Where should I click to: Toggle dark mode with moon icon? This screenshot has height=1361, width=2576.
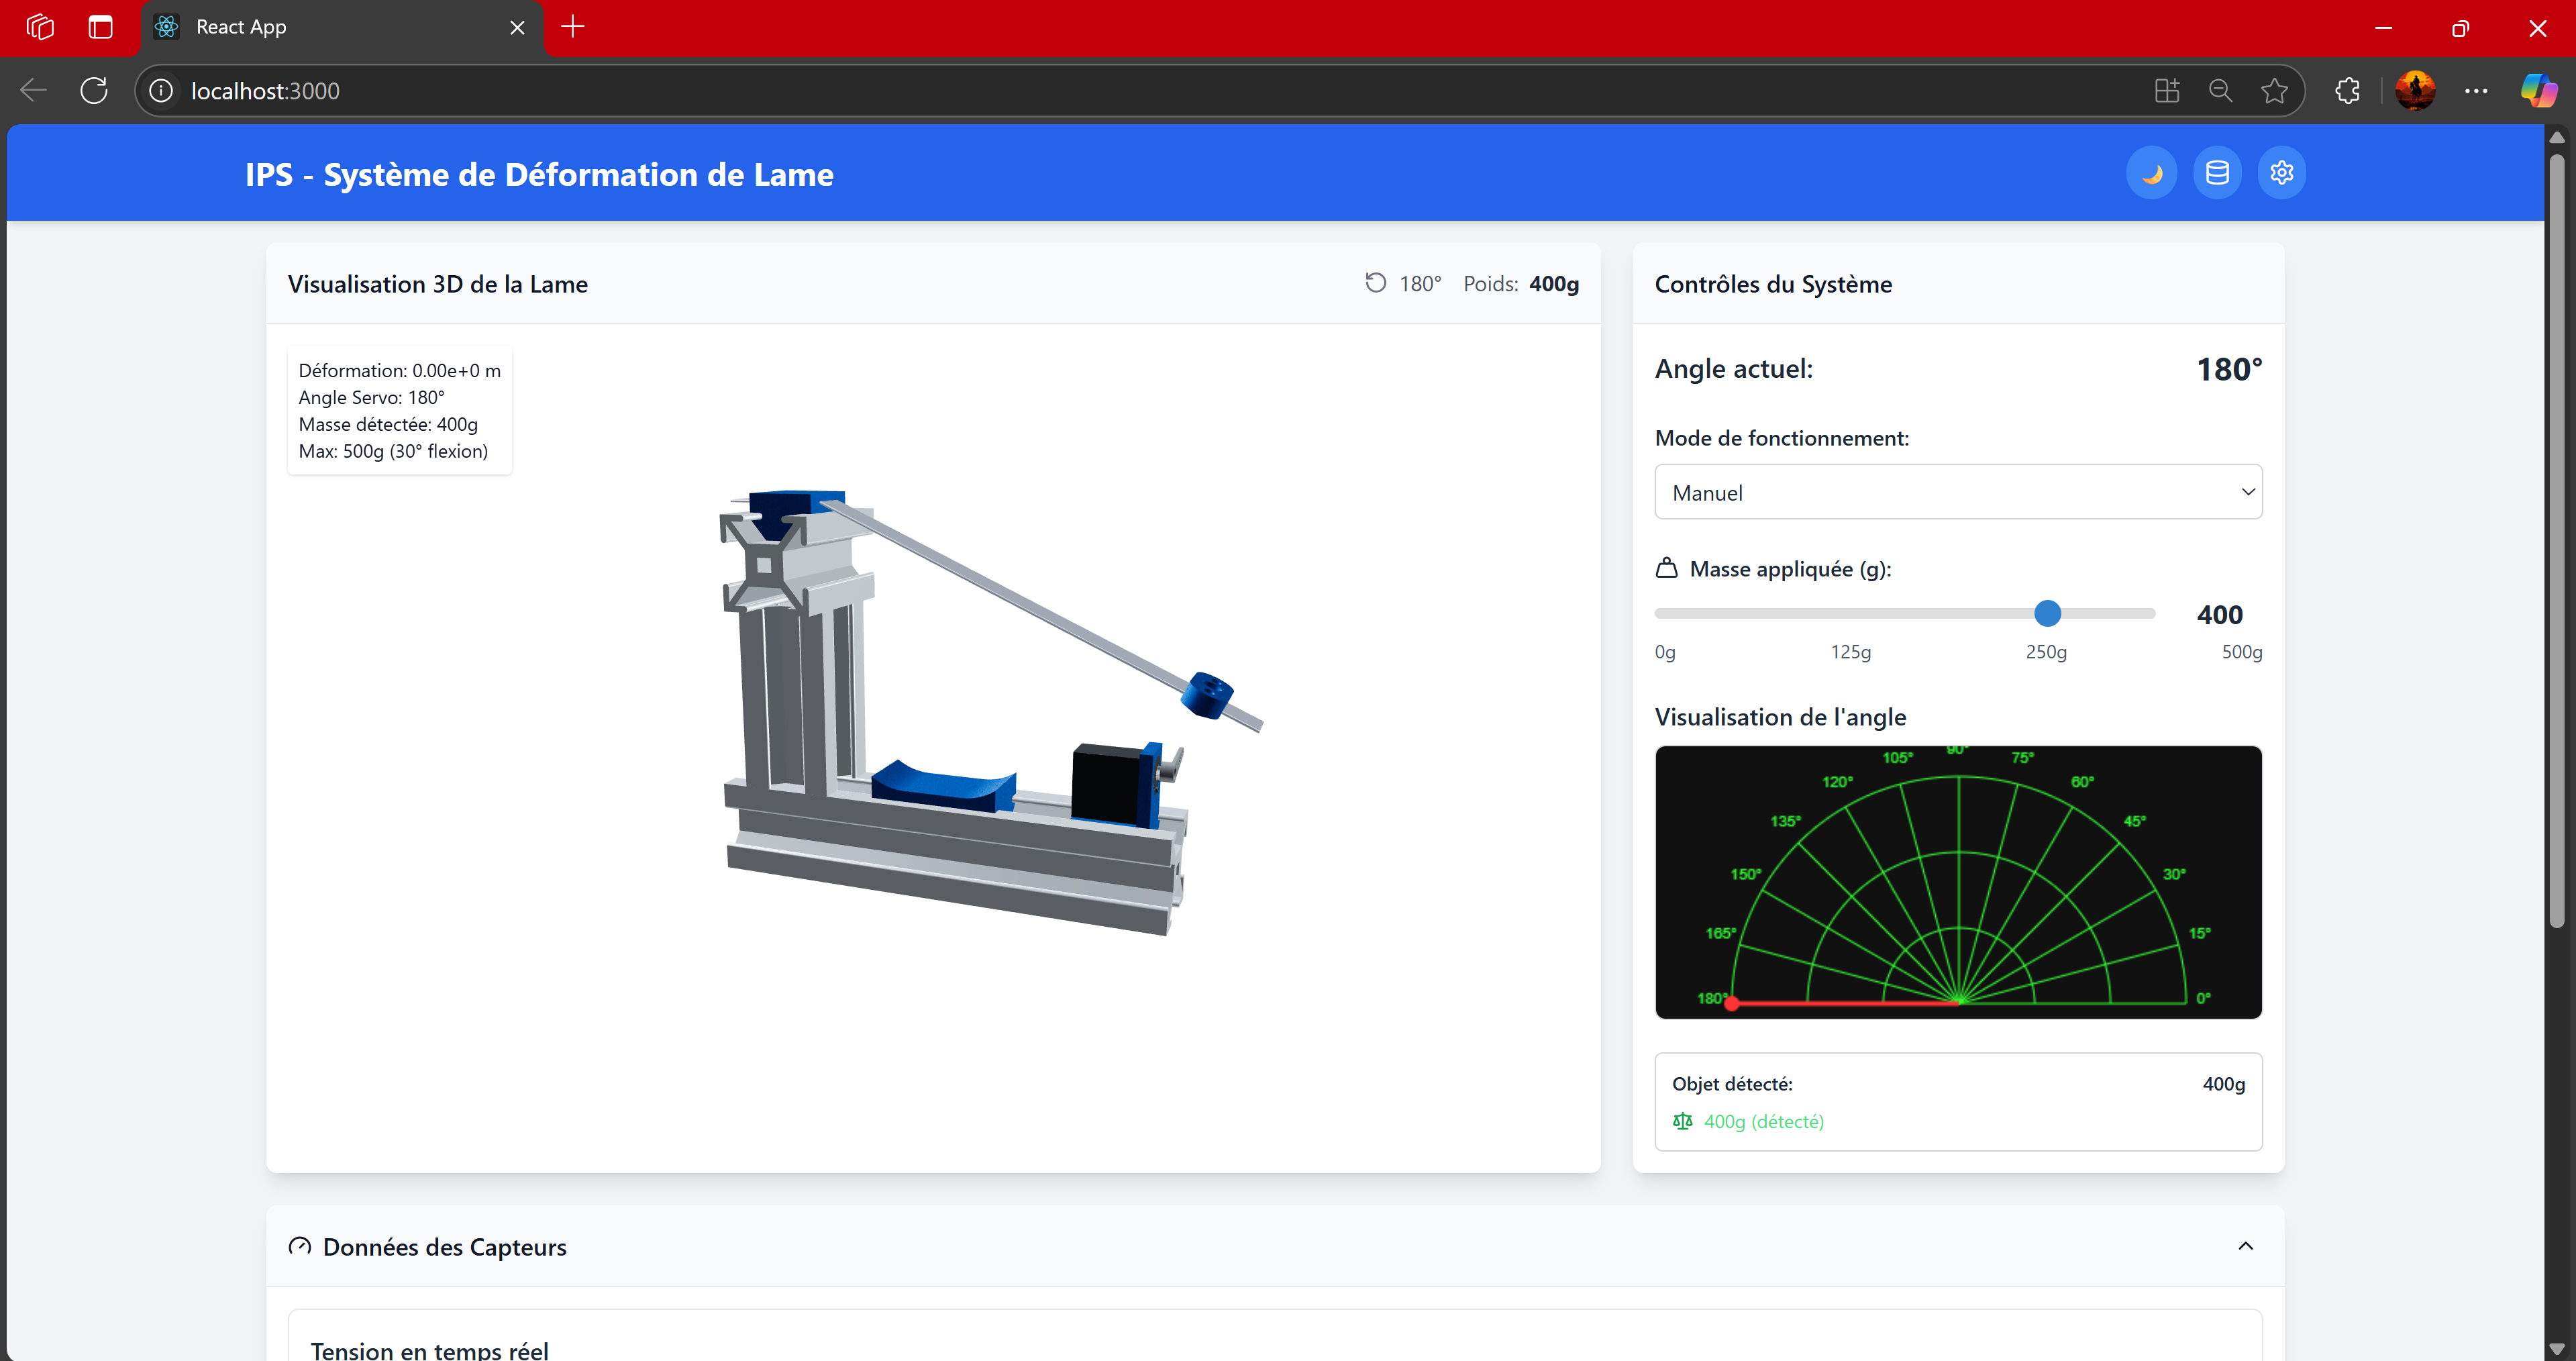click(2151, 173)
